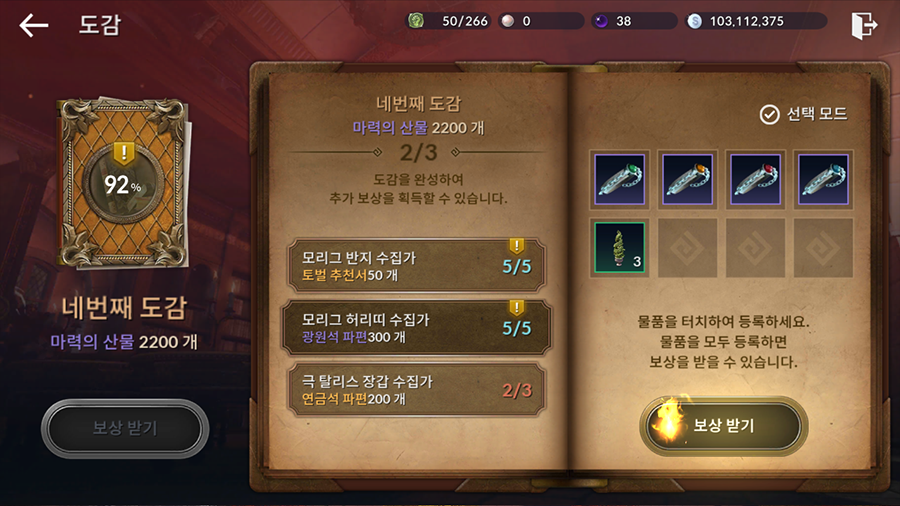This screenshot has width=900, height=506.
Task: Click the grey 보상 받기 button under book
Action: pyautogui.click(x=125, y=428)
